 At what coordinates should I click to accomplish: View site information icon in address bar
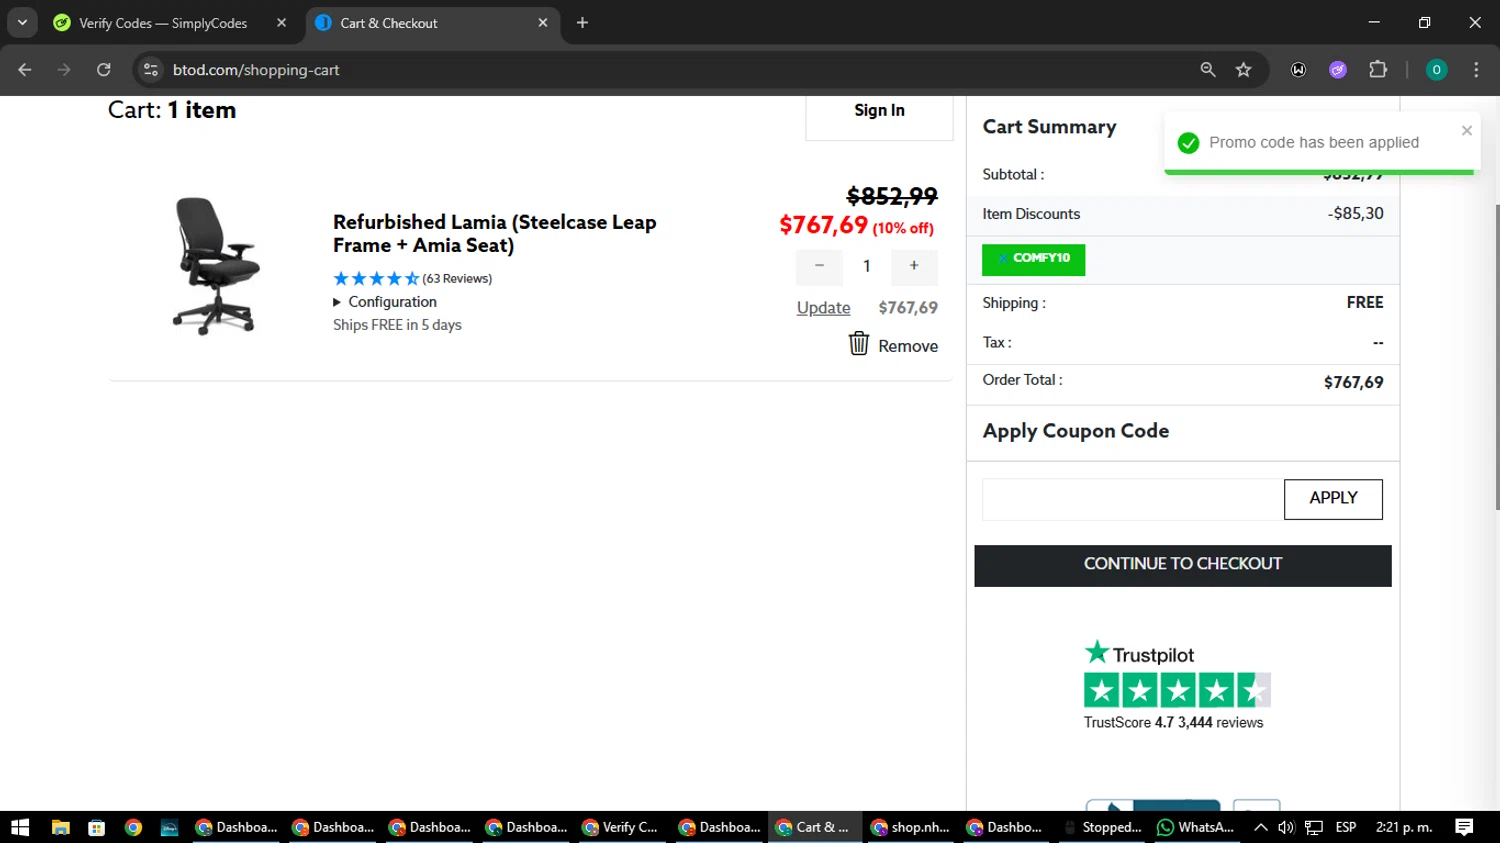point(151,70)
